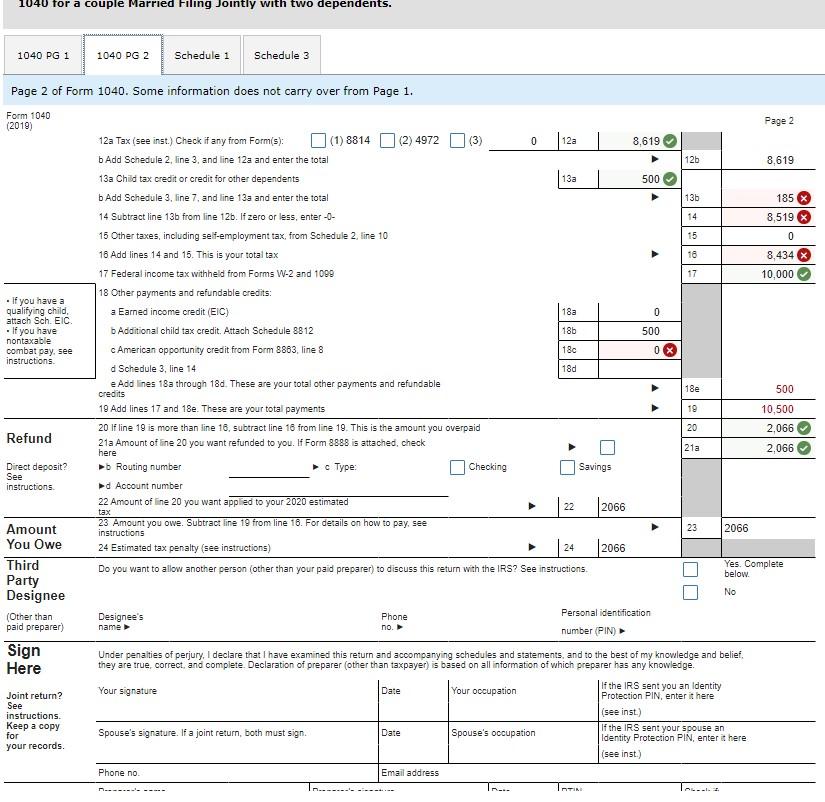The image size is (825, 802).
Task: Edit the line 20 overpaid amount field
Action: (768, 428)
